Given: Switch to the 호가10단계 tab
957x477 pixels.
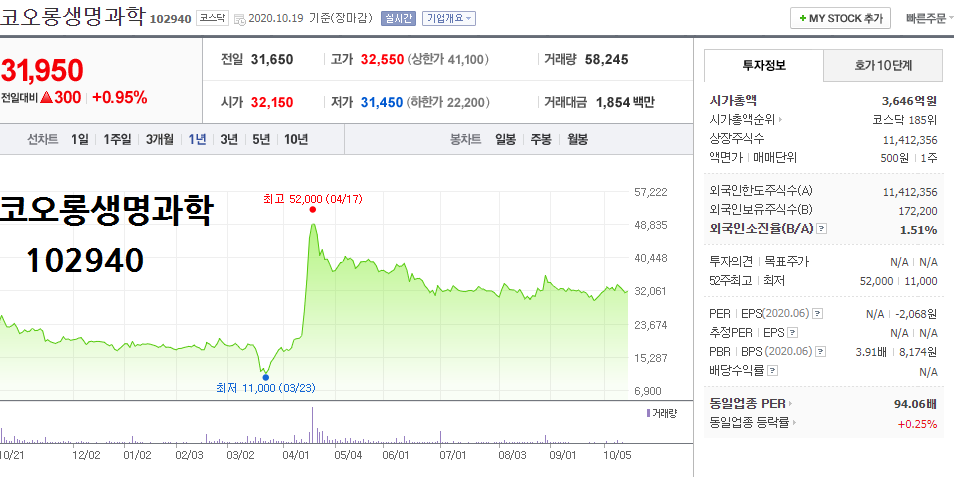Looking at the screenshot, I should (883, 66).
